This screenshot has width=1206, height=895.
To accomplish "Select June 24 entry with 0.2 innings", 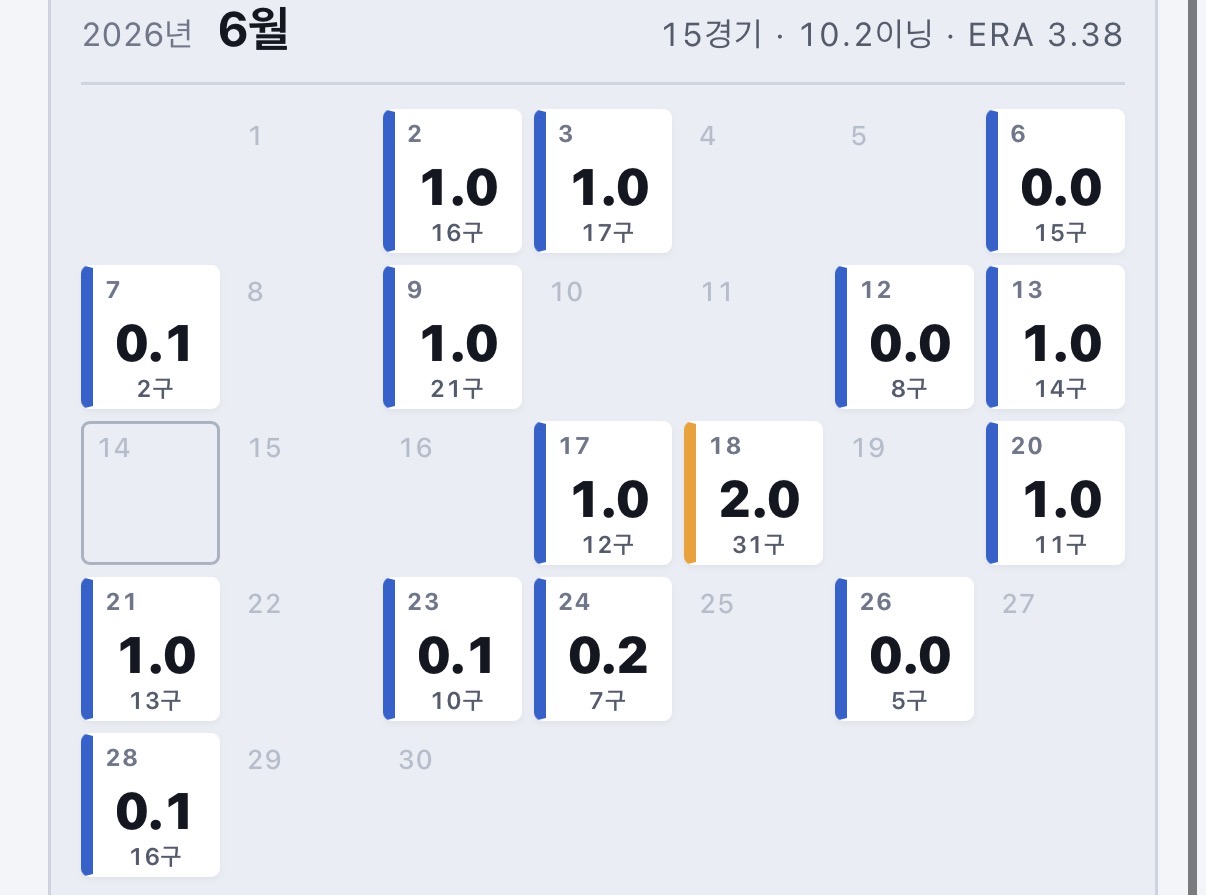I will 603,649.
